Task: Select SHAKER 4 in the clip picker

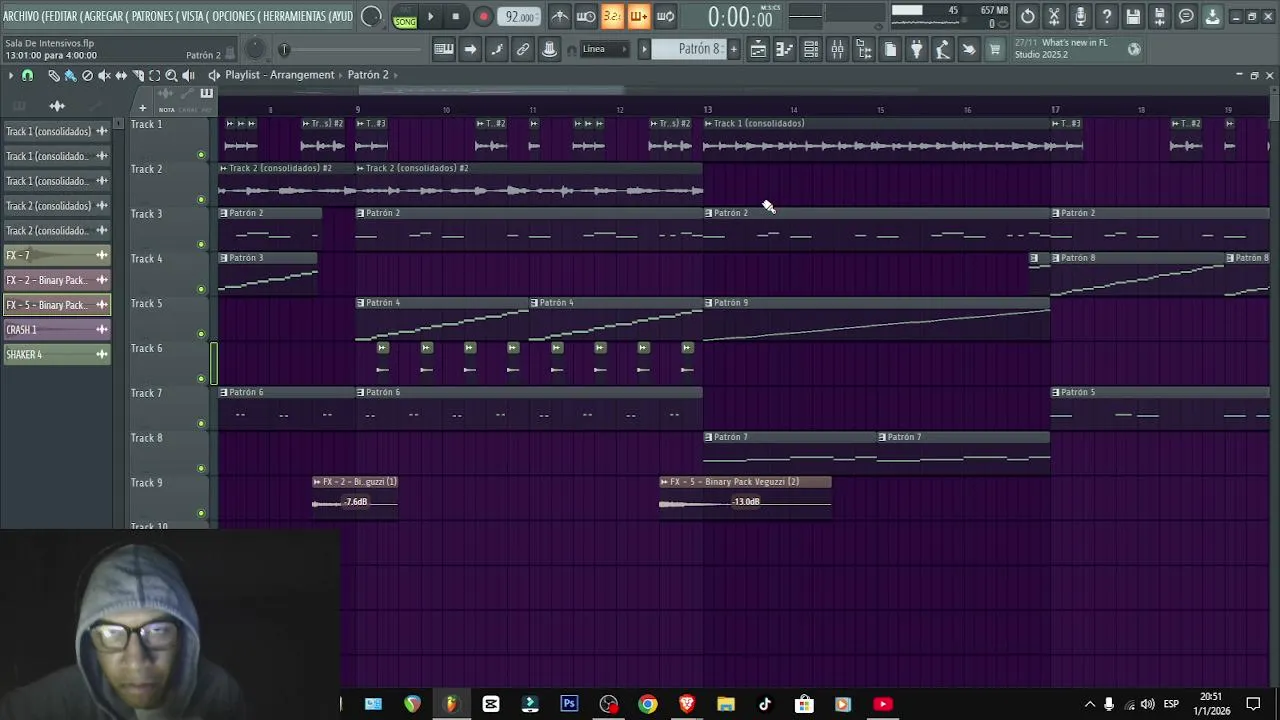Action: pos(57,355)
